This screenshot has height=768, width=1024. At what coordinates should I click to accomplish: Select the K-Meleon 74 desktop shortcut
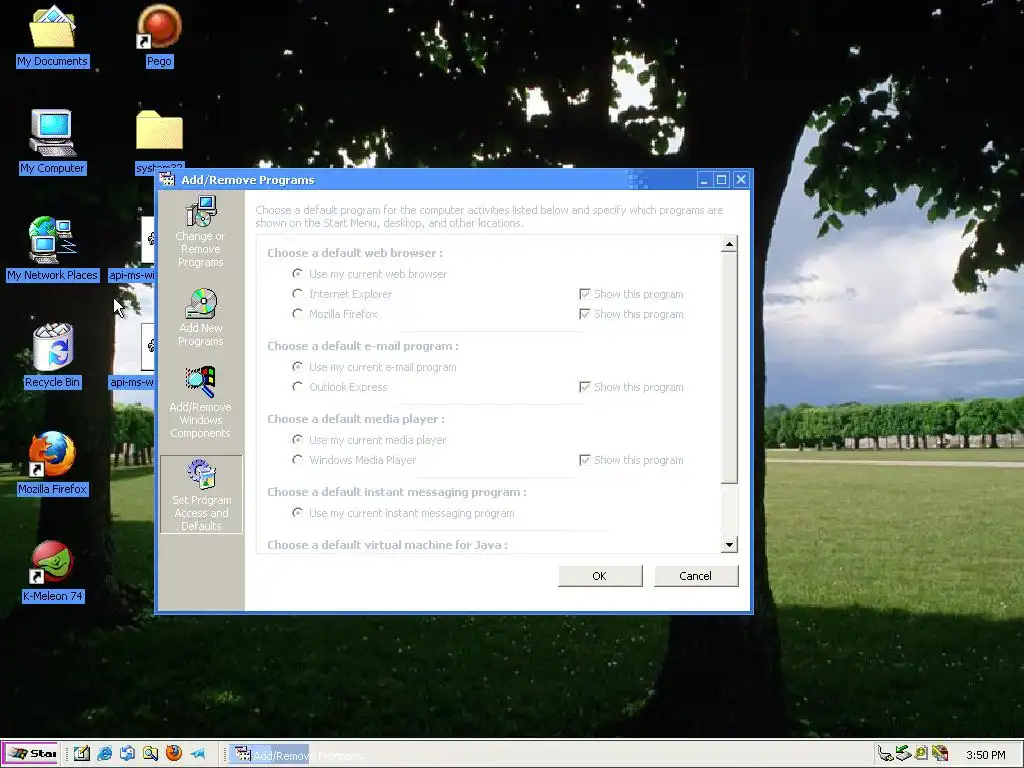click(52, 571)
